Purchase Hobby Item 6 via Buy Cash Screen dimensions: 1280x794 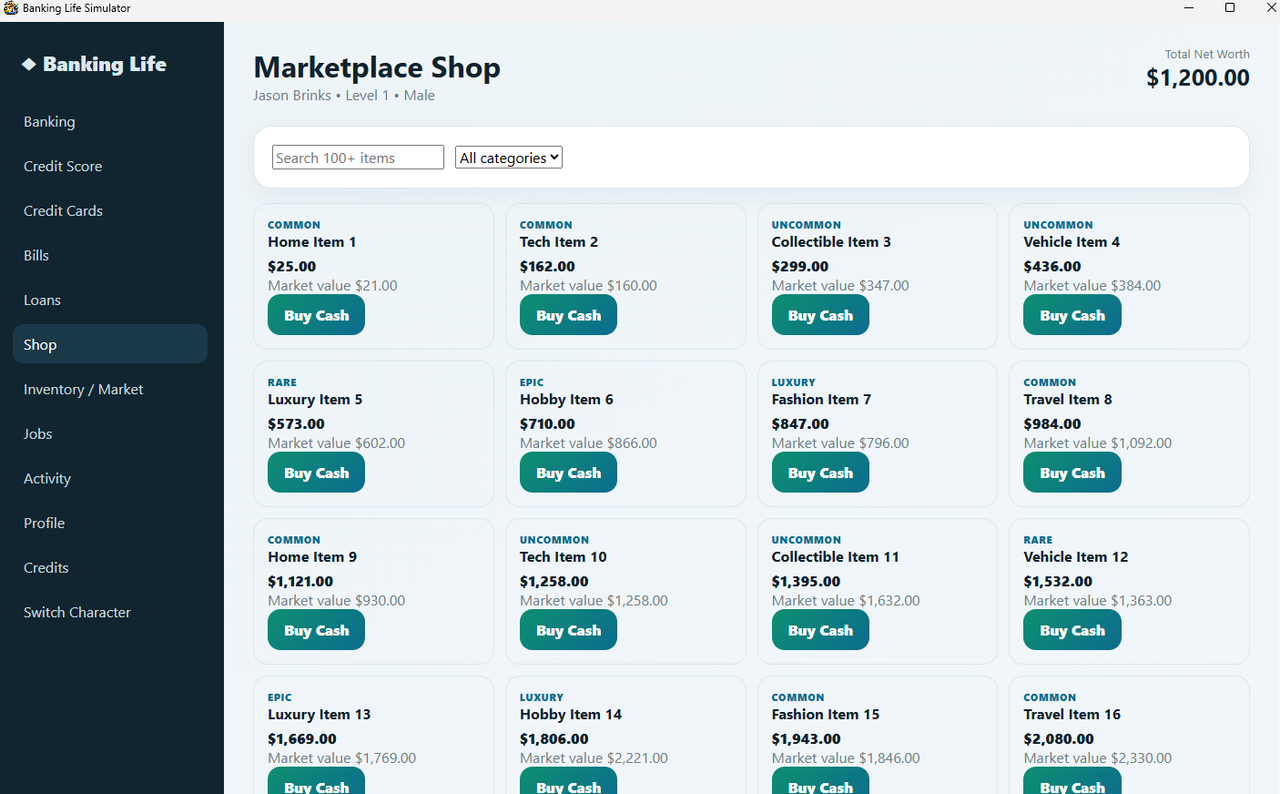pyautogui.click(x=568, y=473)
